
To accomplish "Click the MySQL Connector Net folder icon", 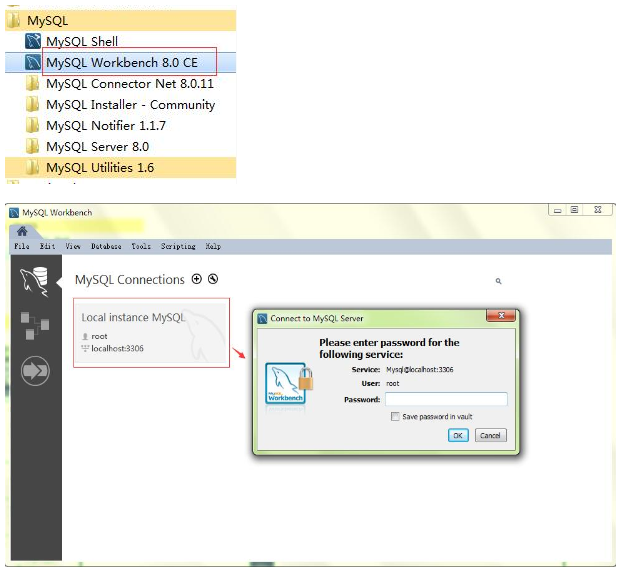I will (32, 83).
